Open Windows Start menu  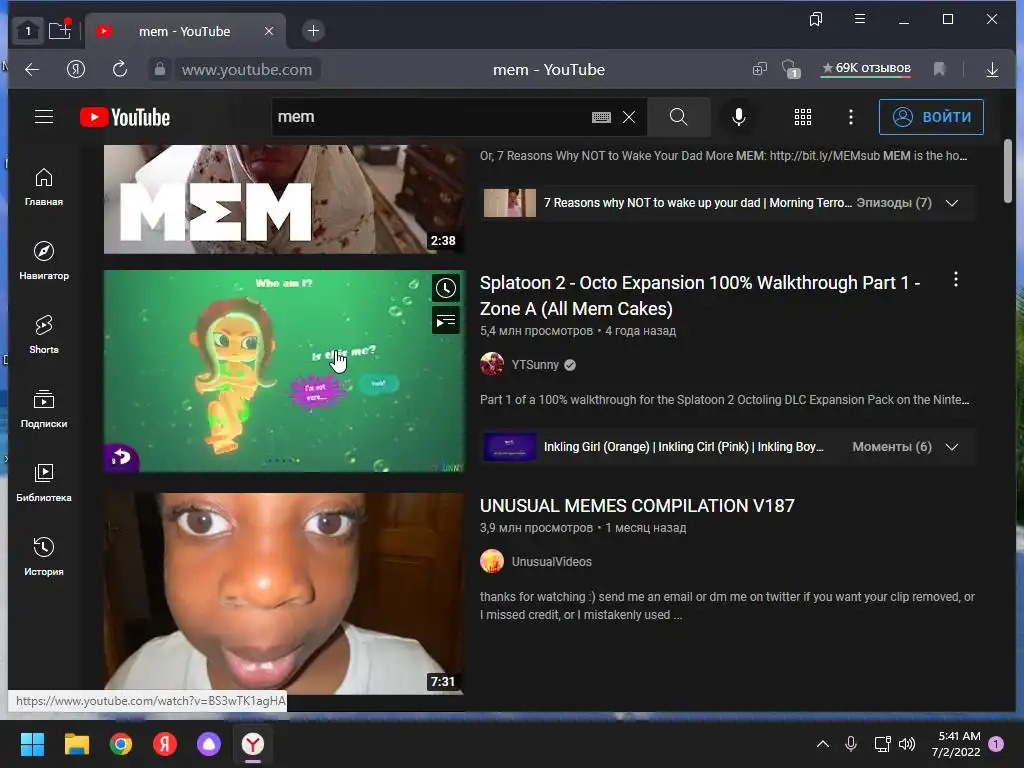pos(32,744)
